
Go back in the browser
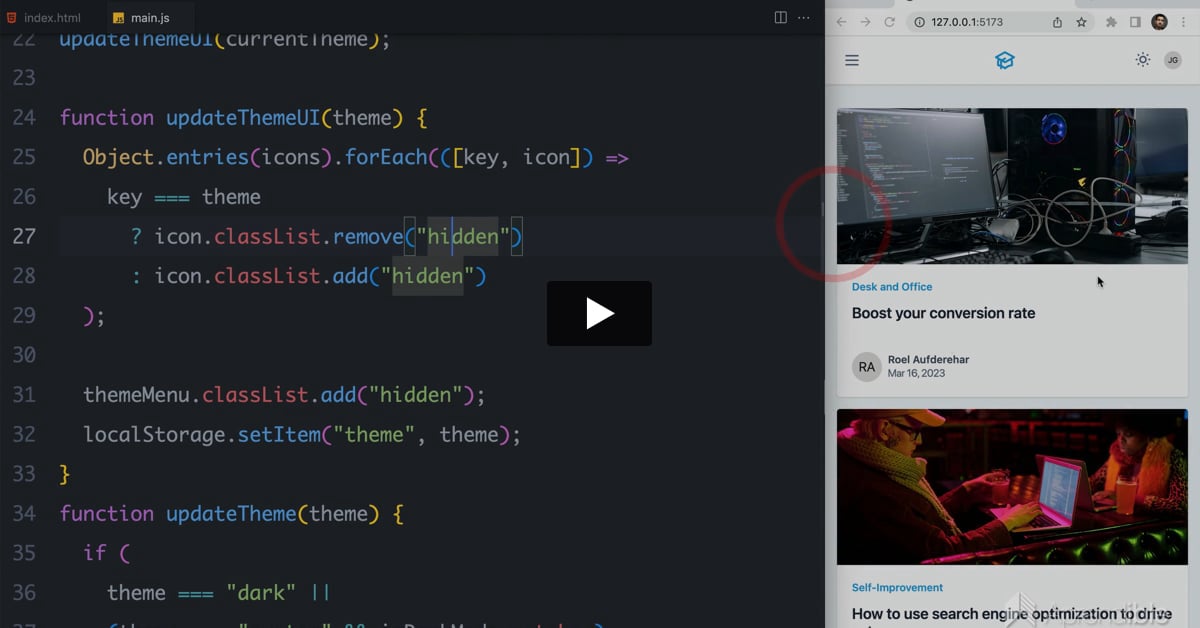841,22
